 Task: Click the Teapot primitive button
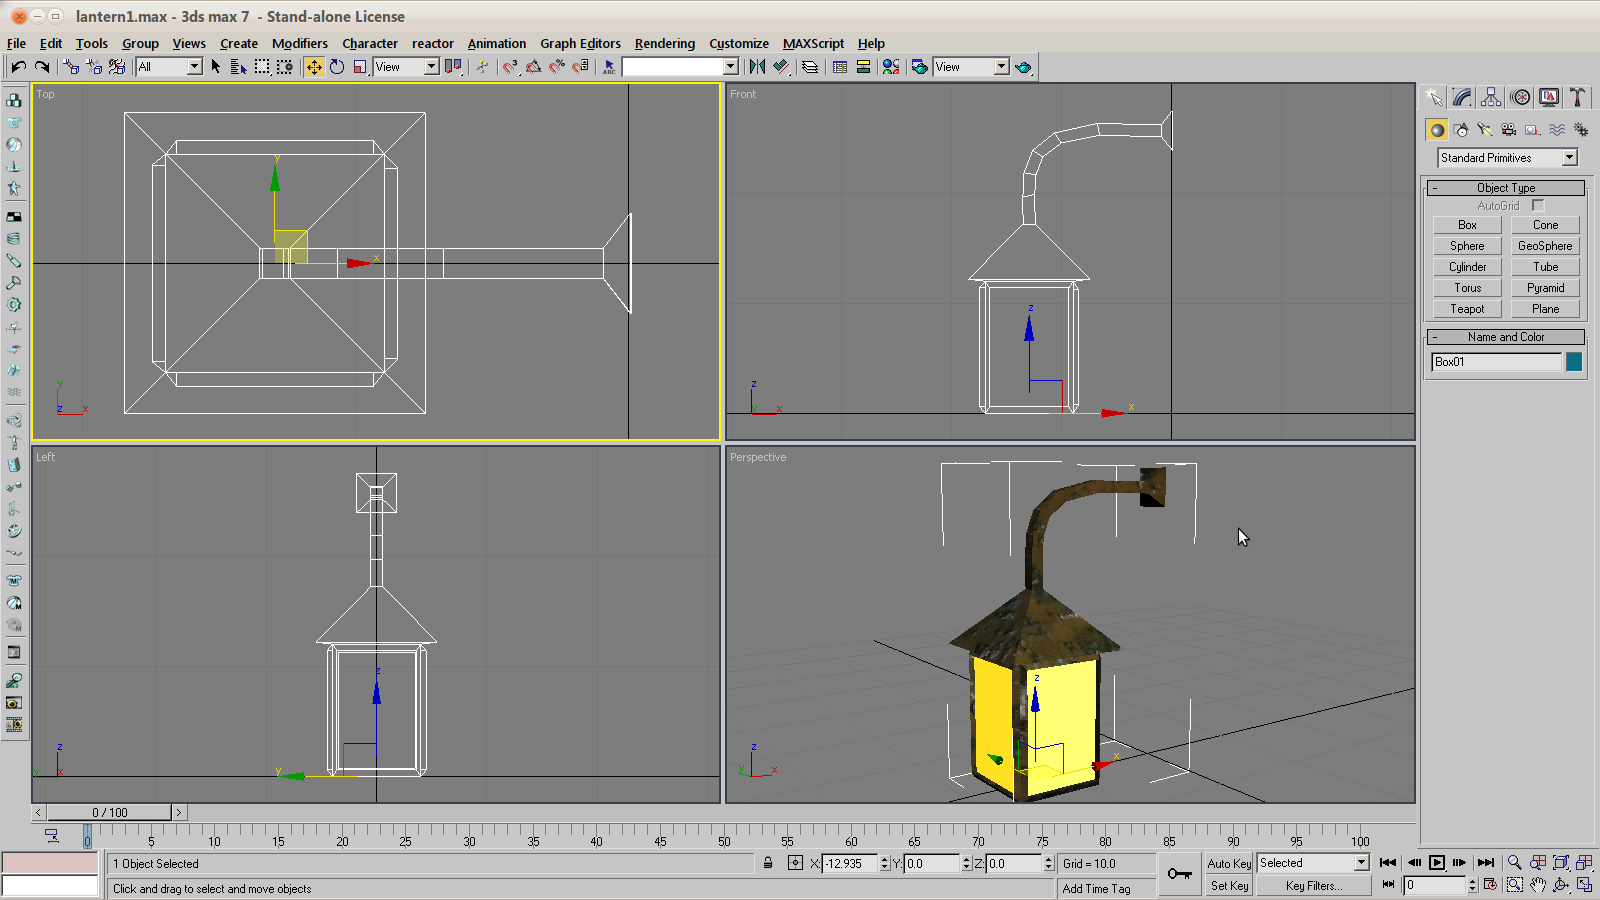coord(1467,309)
